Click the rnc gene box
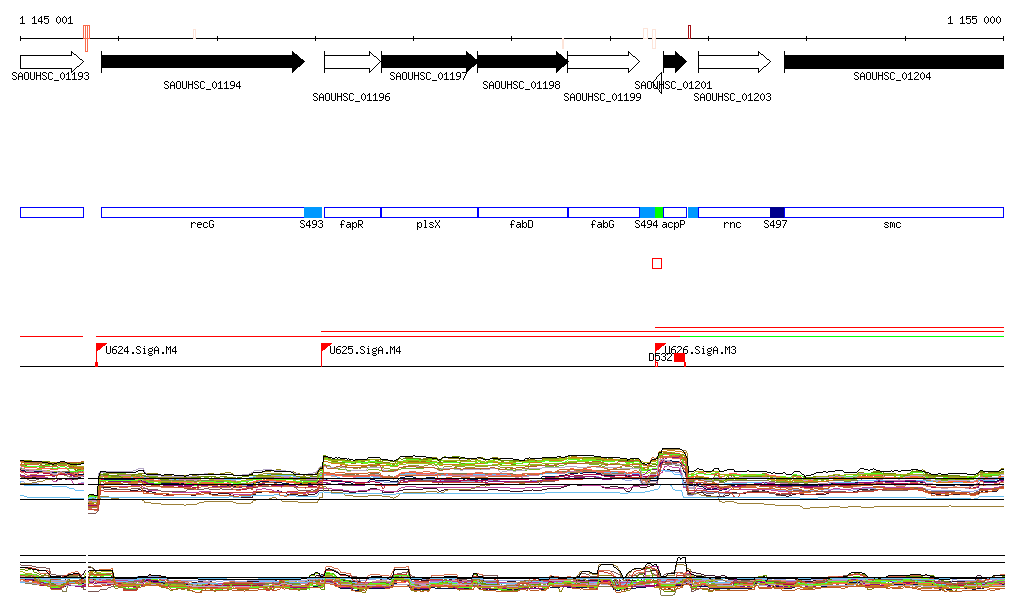 tap(733, 212)
